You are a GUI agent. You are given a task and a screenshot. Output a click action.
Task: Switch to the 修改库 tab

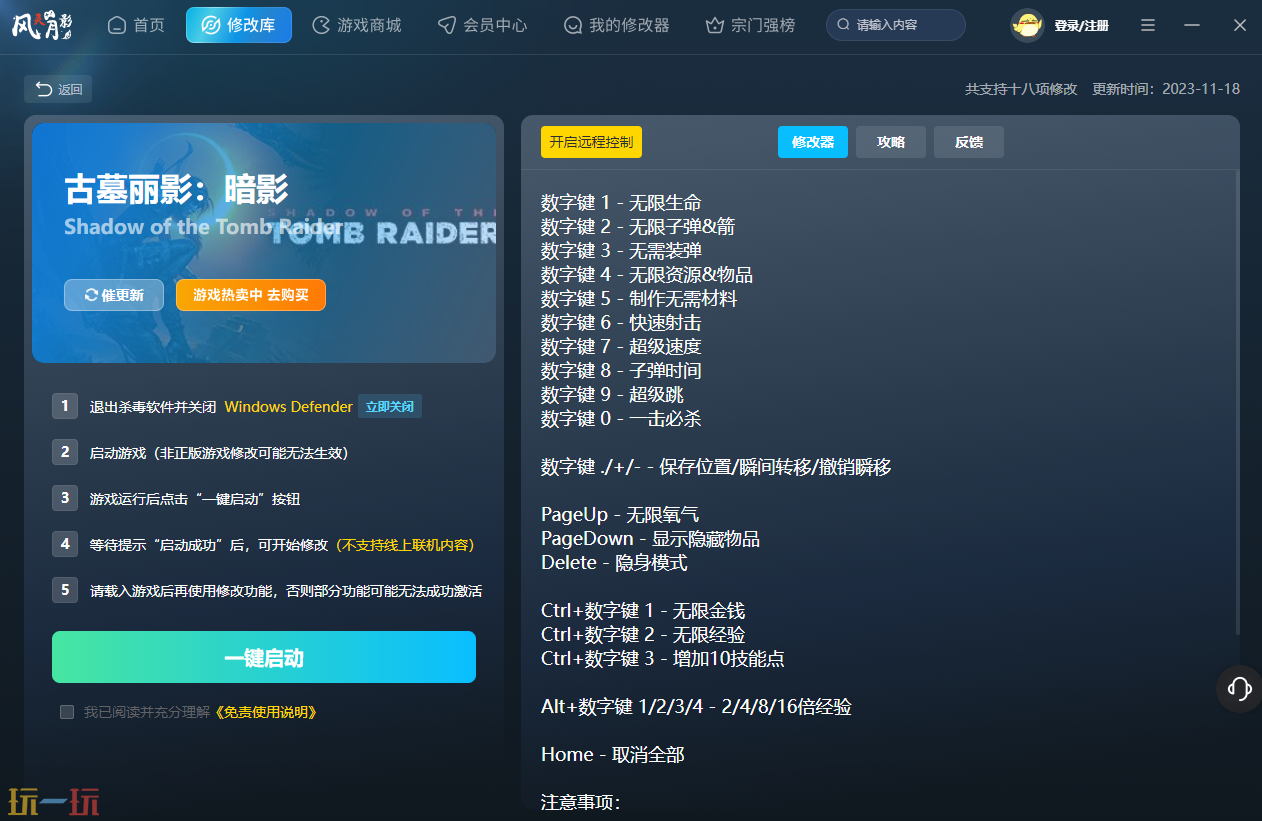click(x=239, y=25)
